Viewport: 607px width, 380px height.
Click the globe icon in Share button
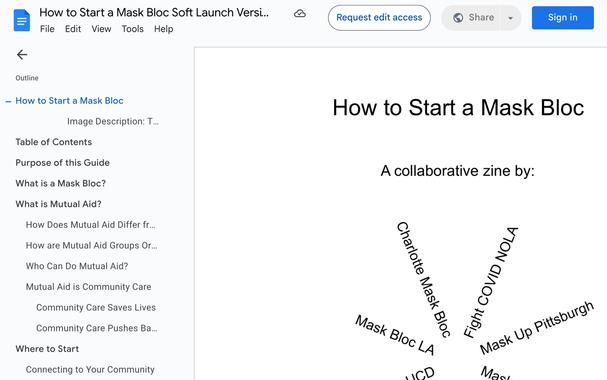(458, 18)
